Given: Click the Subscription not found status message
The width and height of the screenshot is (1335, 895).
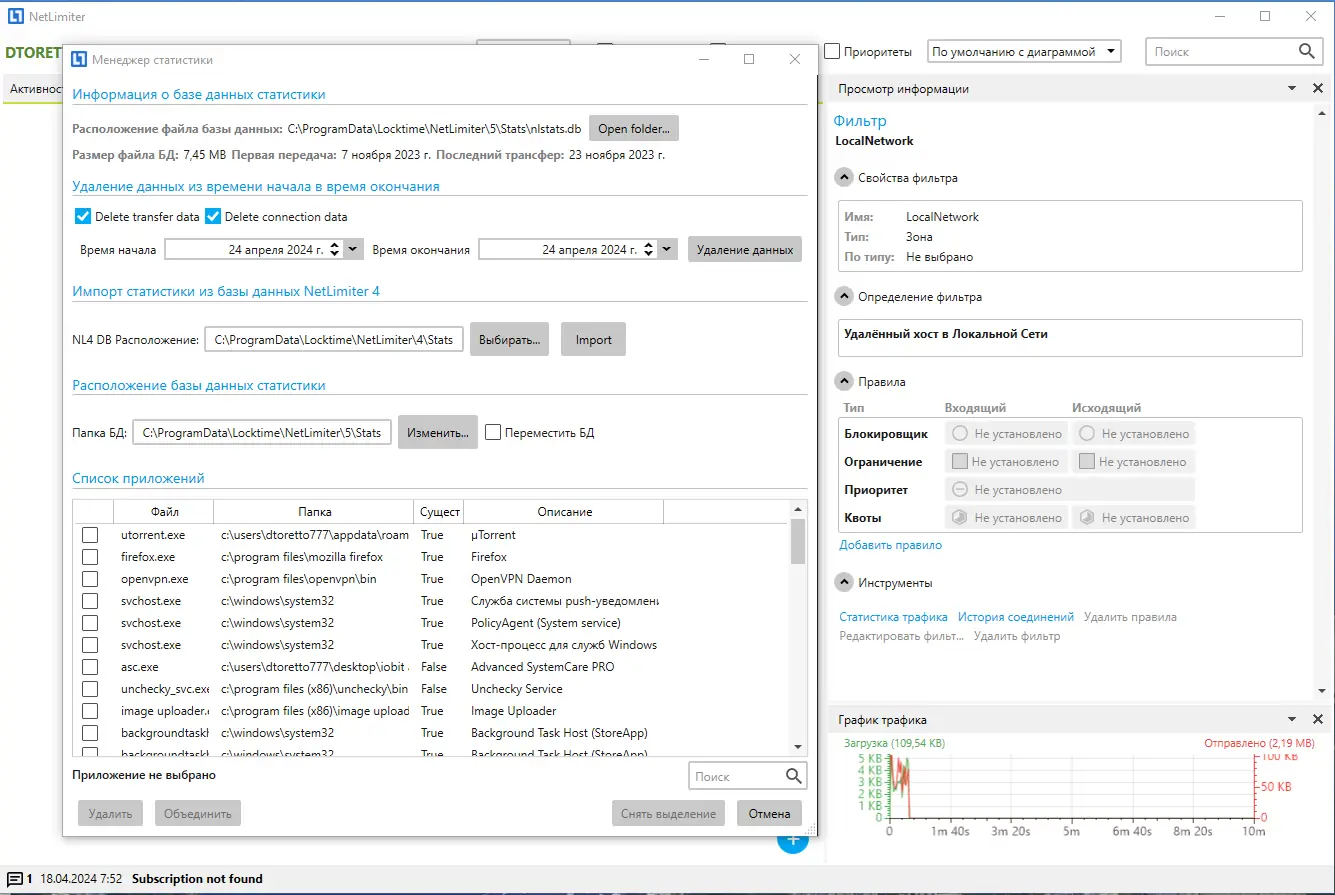Looking at the screenshot, I should click(197, 879).
